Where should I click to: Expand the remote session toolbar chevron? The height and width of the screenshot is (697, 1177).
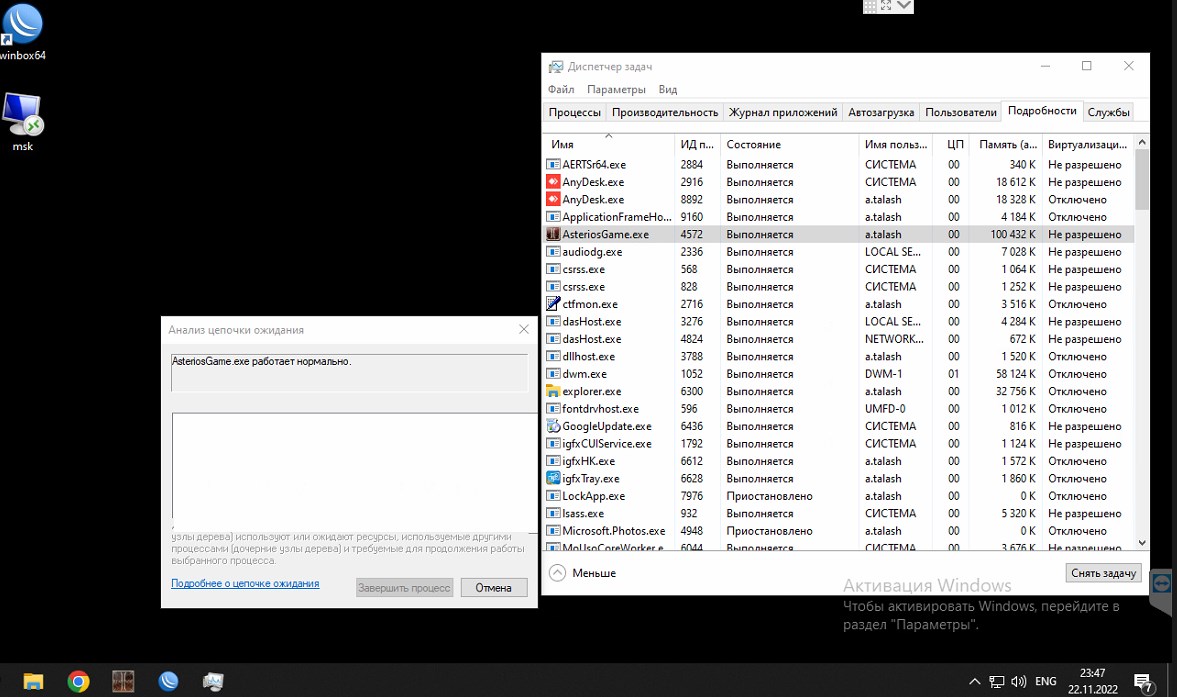[x=904, y=6]
